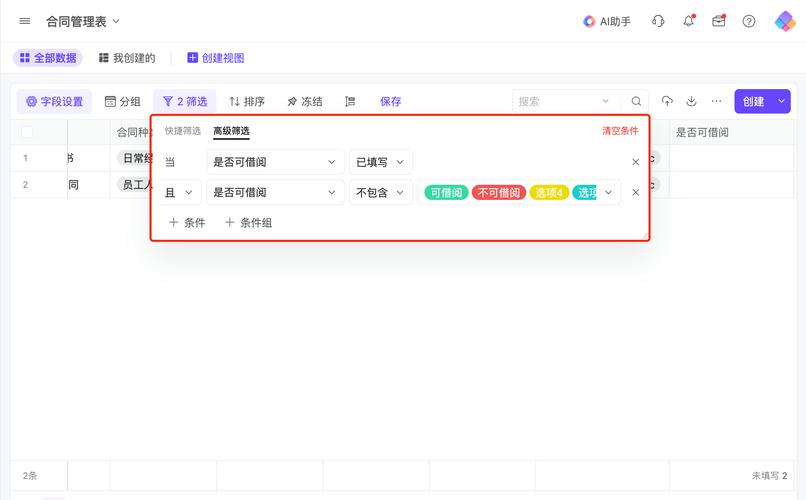Focus the 搜索 search input field
The width and height of the screenshot is (806, 500).
555,101
